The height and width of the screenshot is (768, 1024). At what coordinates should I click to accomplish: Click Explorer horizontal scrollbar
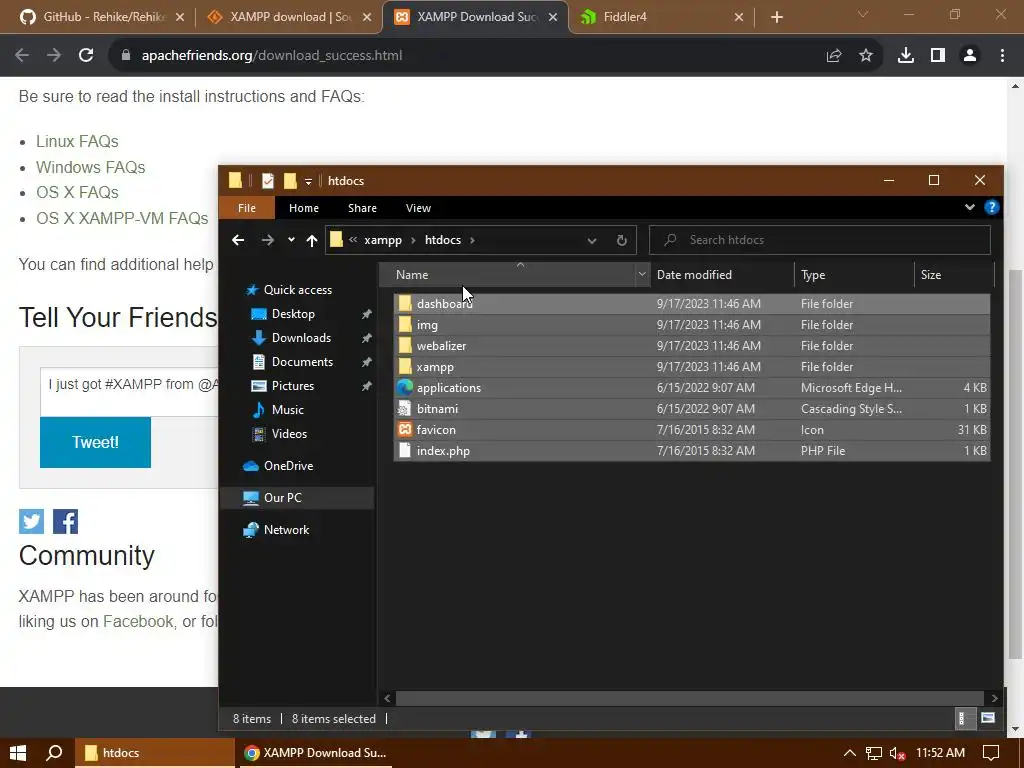click(690, 698)
